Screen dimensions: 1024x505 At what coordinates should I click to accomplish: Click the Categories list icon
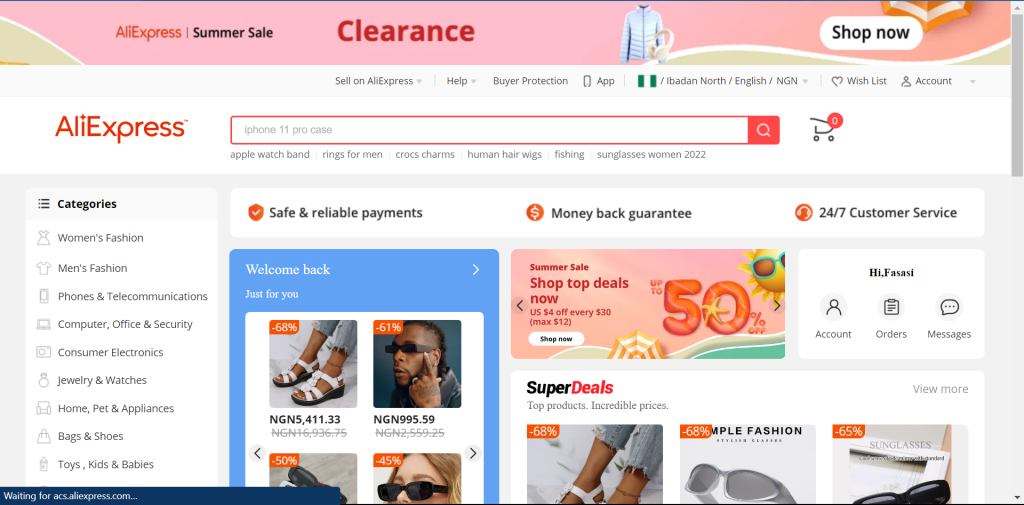click(44, 204)
